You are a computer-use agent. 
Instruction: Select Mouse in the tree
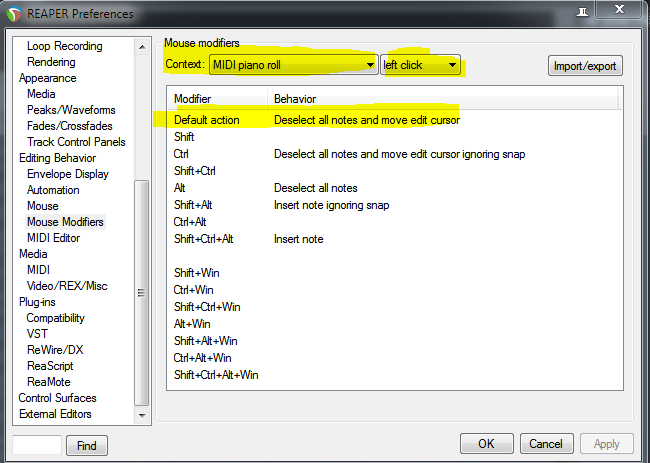[43, 206]
